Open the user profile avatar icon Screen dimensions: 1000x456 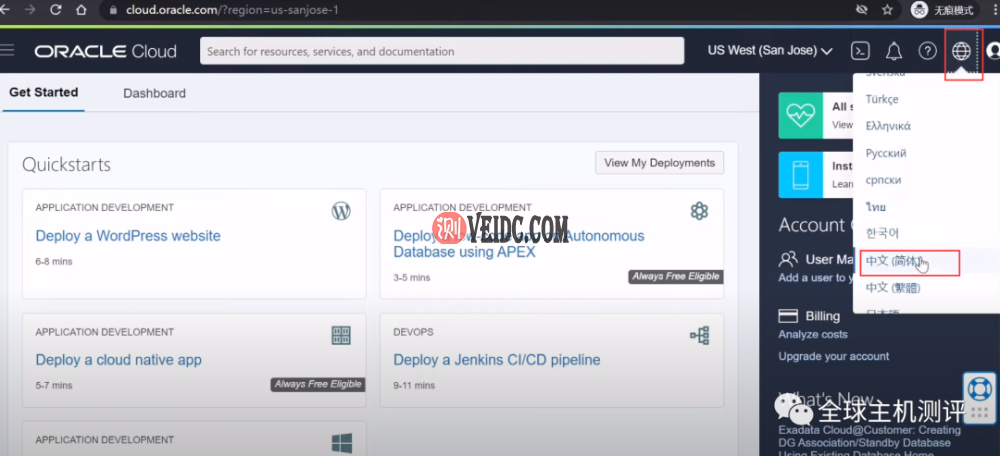point(992,51)
